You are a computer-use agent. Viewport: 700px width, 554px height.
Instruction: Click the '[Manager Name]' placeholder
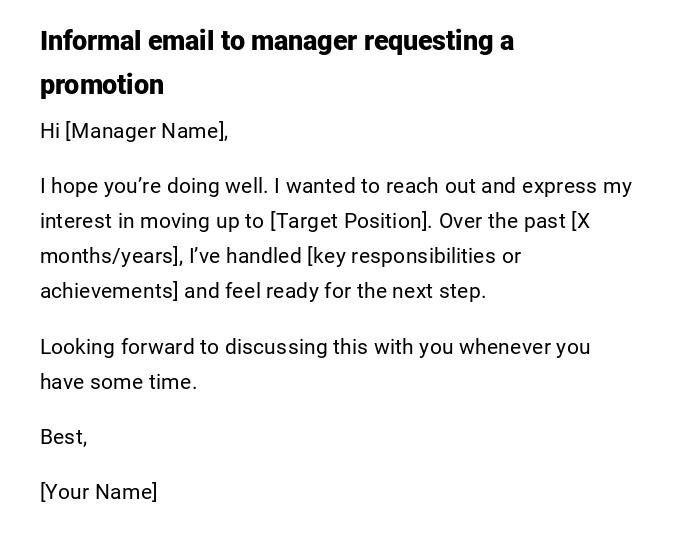(146, 131)
